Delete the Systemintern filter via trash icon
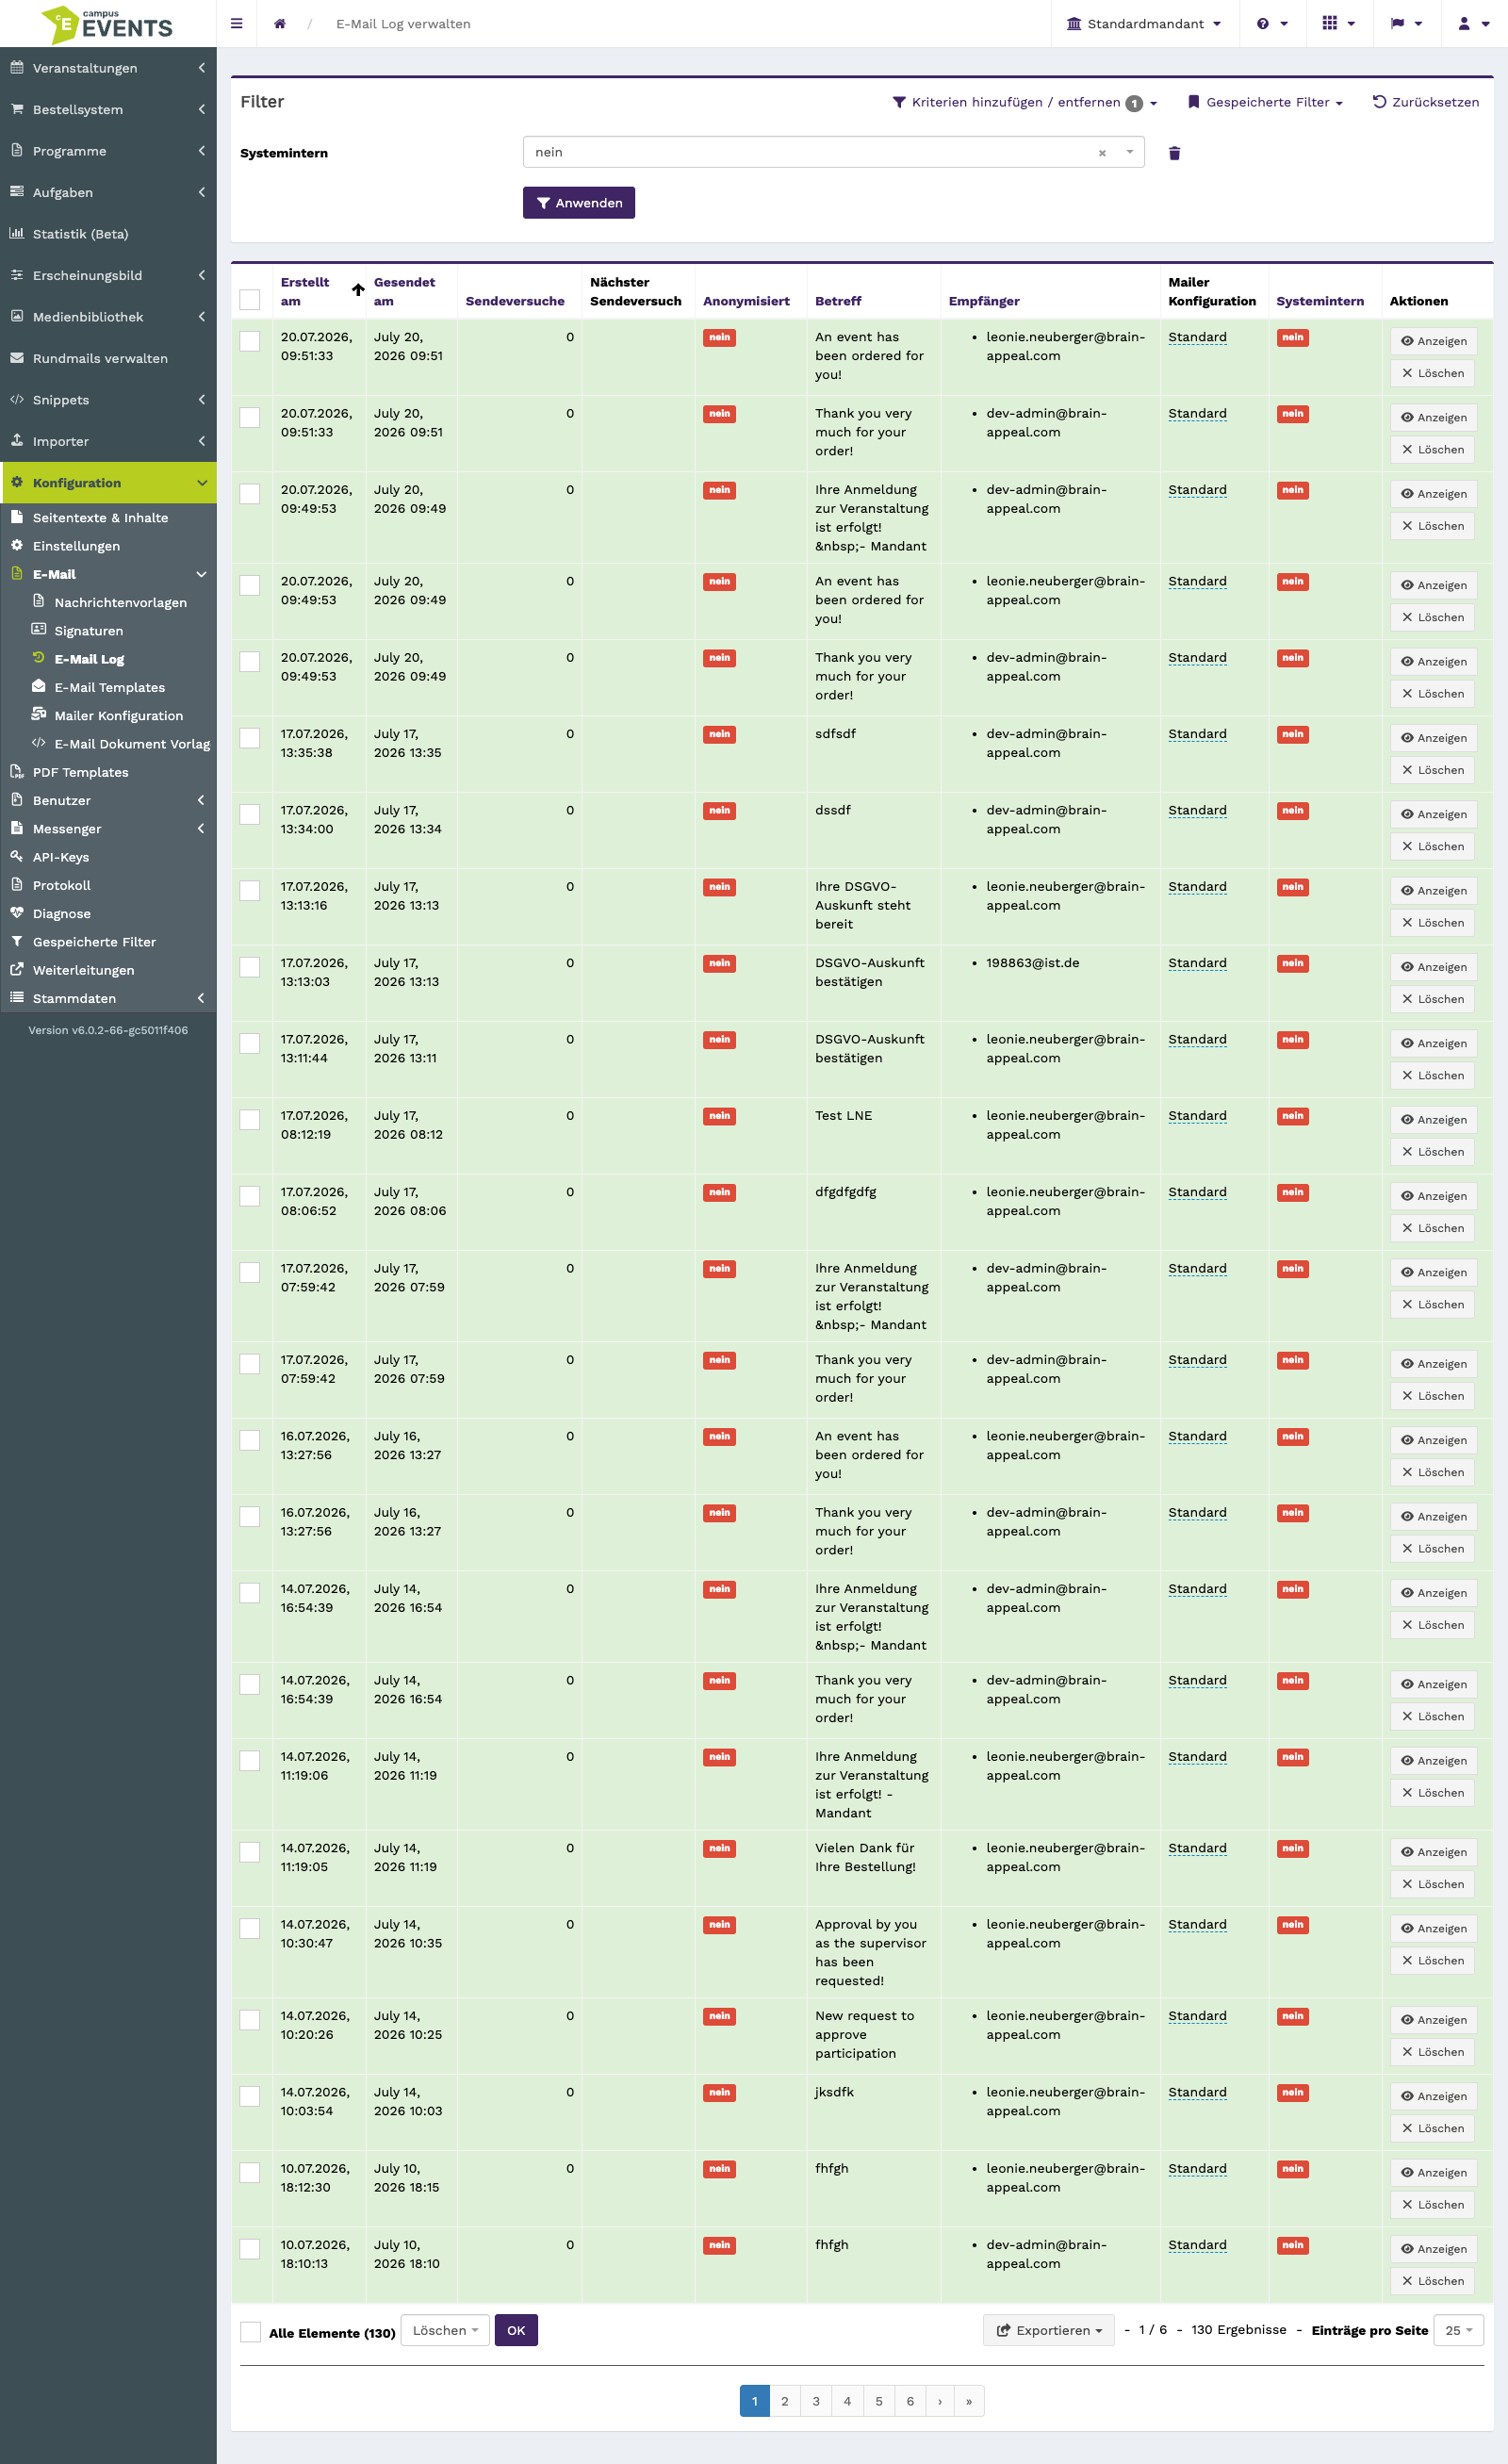 pos(1175,153)
